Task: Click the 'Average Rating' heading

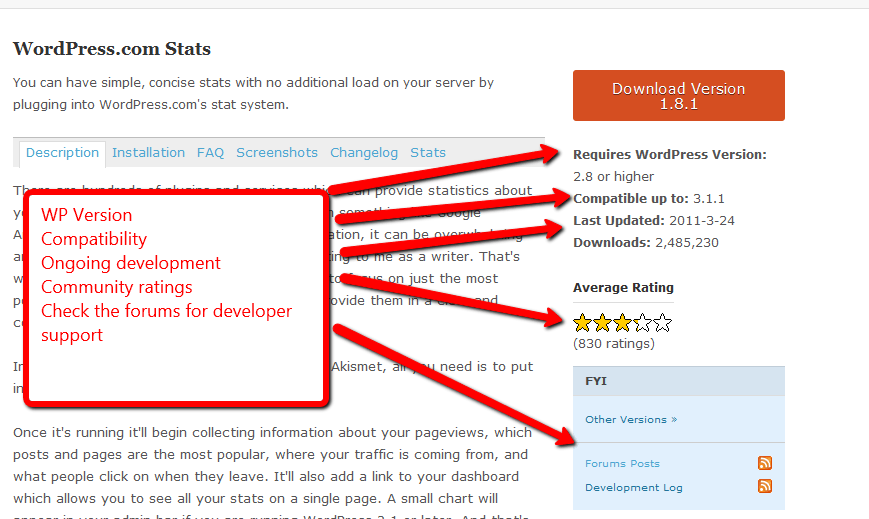Action: coord(623,288)
